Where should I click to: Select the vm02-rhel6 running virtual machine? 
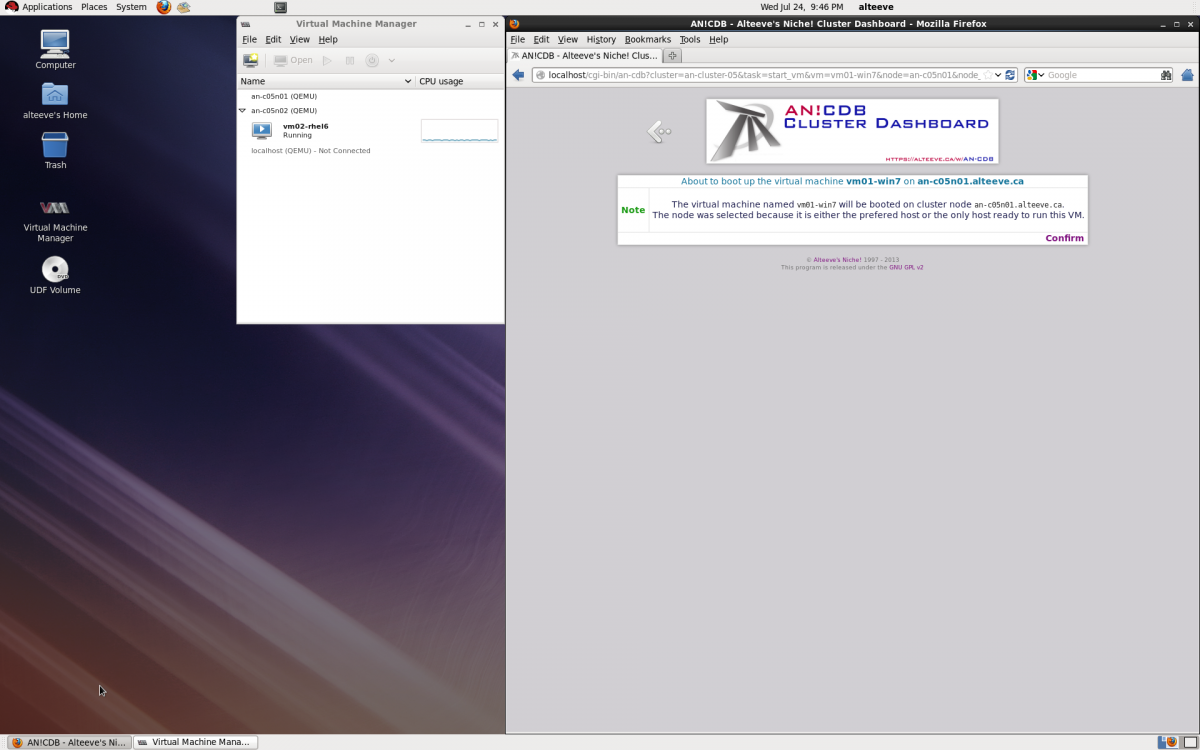[x=305, y=130]
